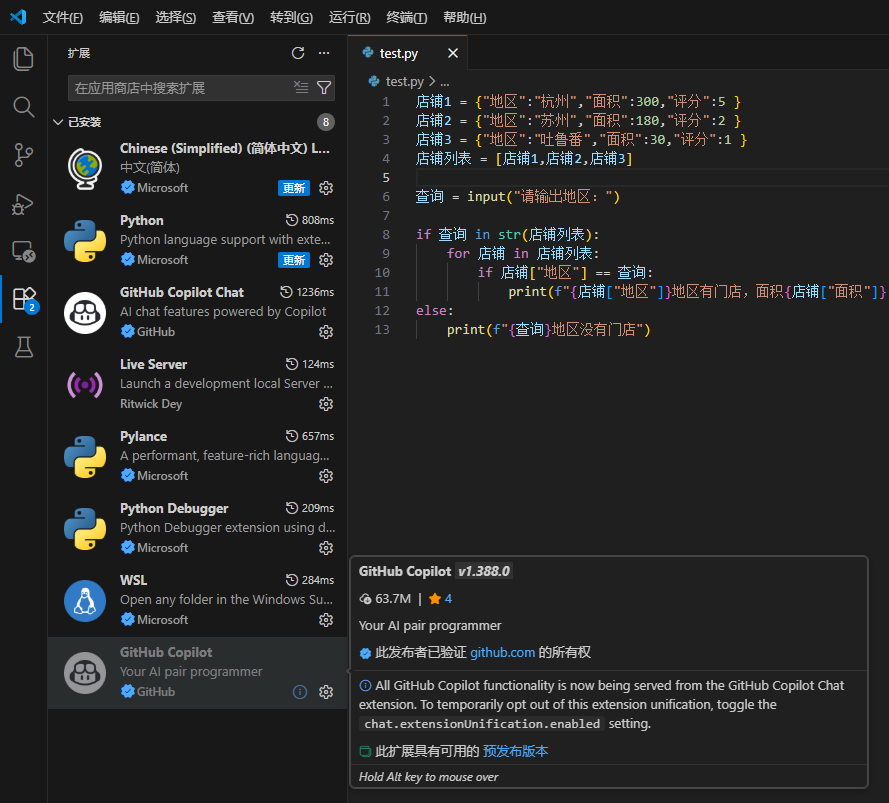Open the Live Server gear settings
This screenshot has height=803, width=889.
[326, 404]
